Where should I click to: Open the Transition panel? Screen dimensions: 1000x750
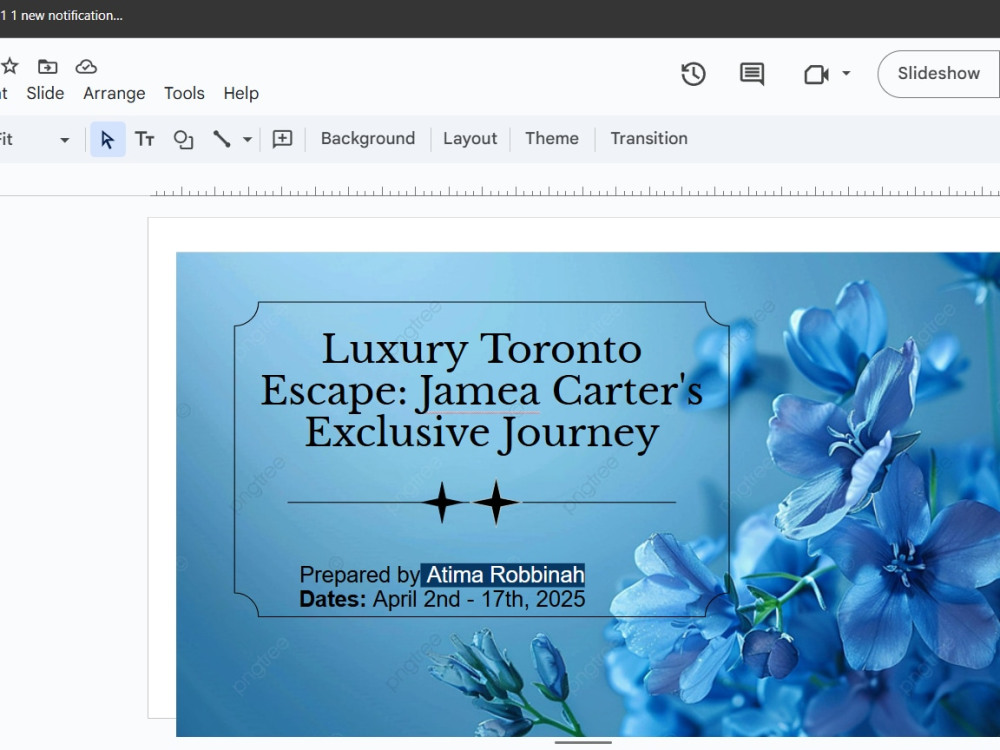(x=649, y=138)
